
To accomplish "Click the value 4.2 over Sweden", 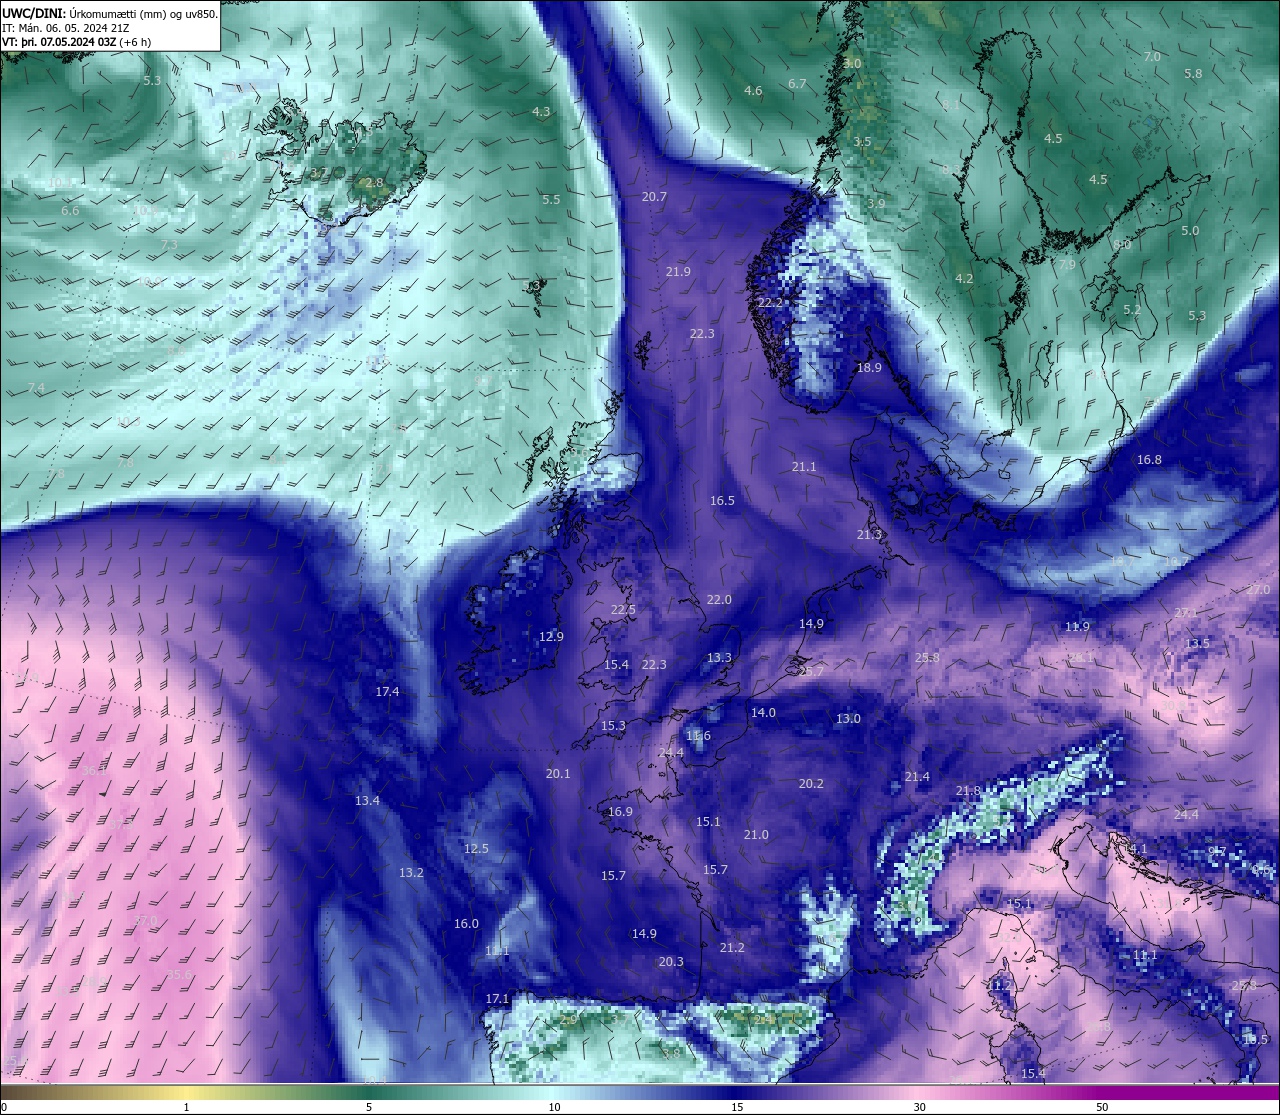I will pos(964,279).
